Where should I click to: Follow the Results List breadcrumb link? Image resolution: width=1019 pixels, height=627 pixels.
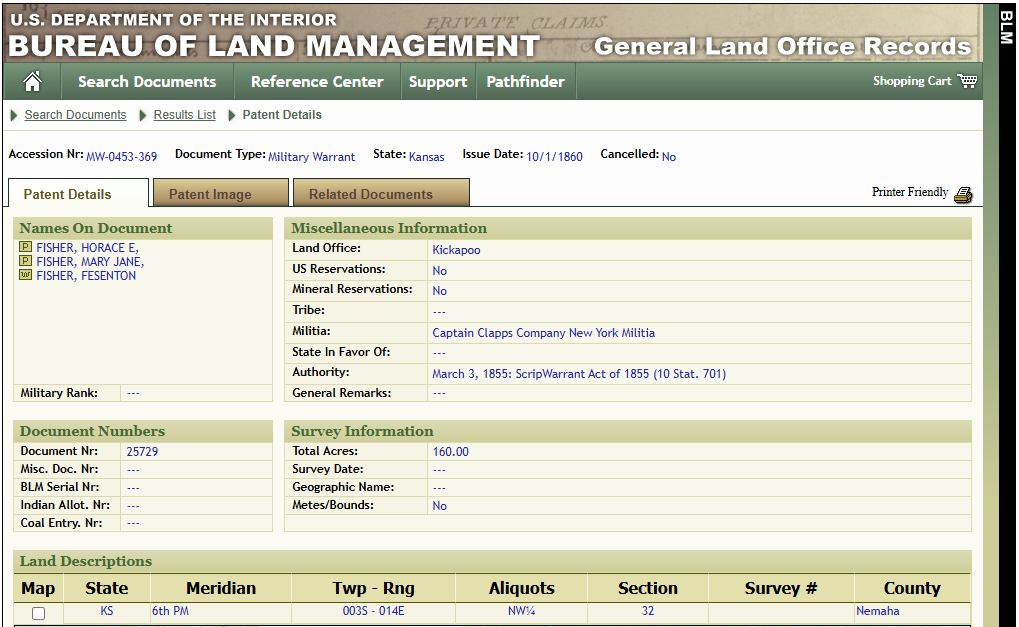tap(184, 115)
